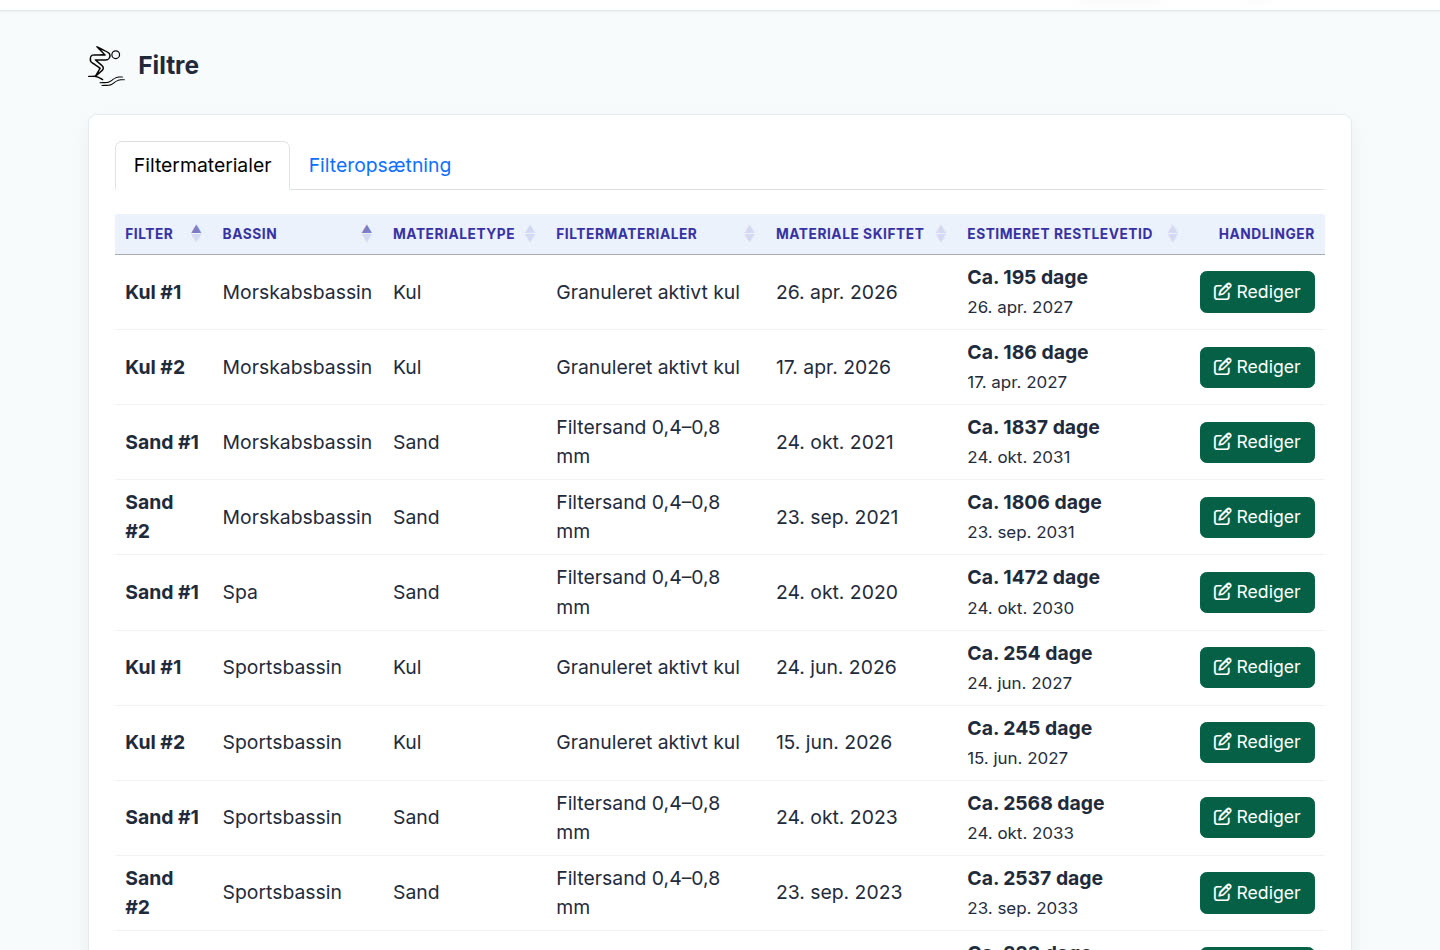Click Ca. 1837 dage estimate
The image size is (1440, 950).
1033,427
